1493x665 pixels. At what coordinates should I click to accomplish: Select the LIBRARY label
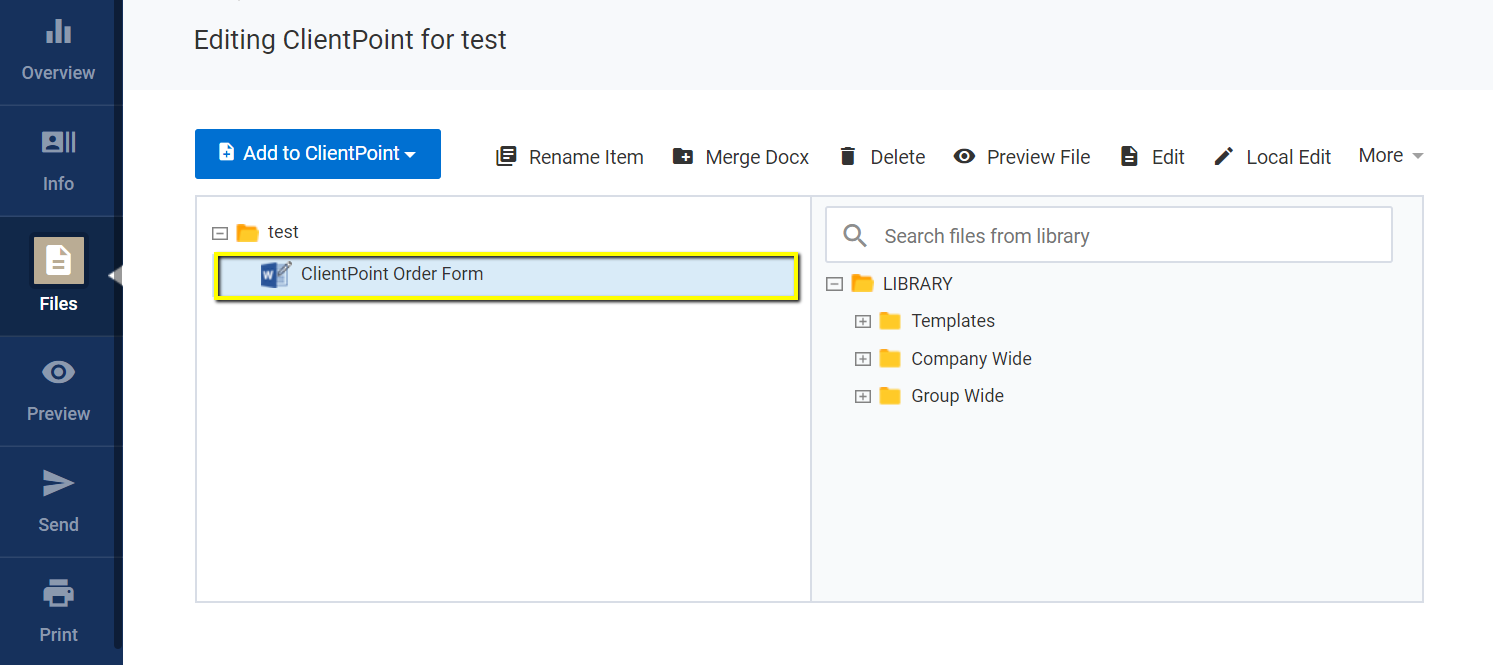click(x=918, y=284)
